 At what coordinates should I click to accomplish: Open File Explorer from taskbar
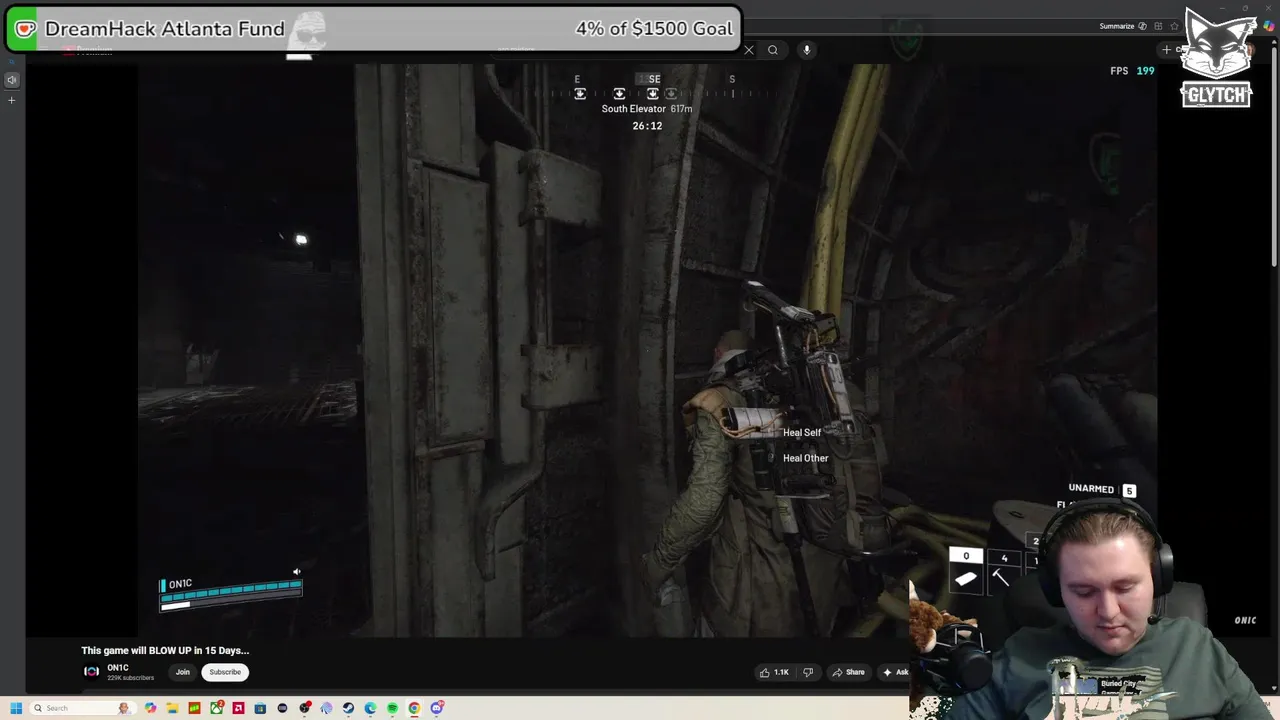point(172,708)
